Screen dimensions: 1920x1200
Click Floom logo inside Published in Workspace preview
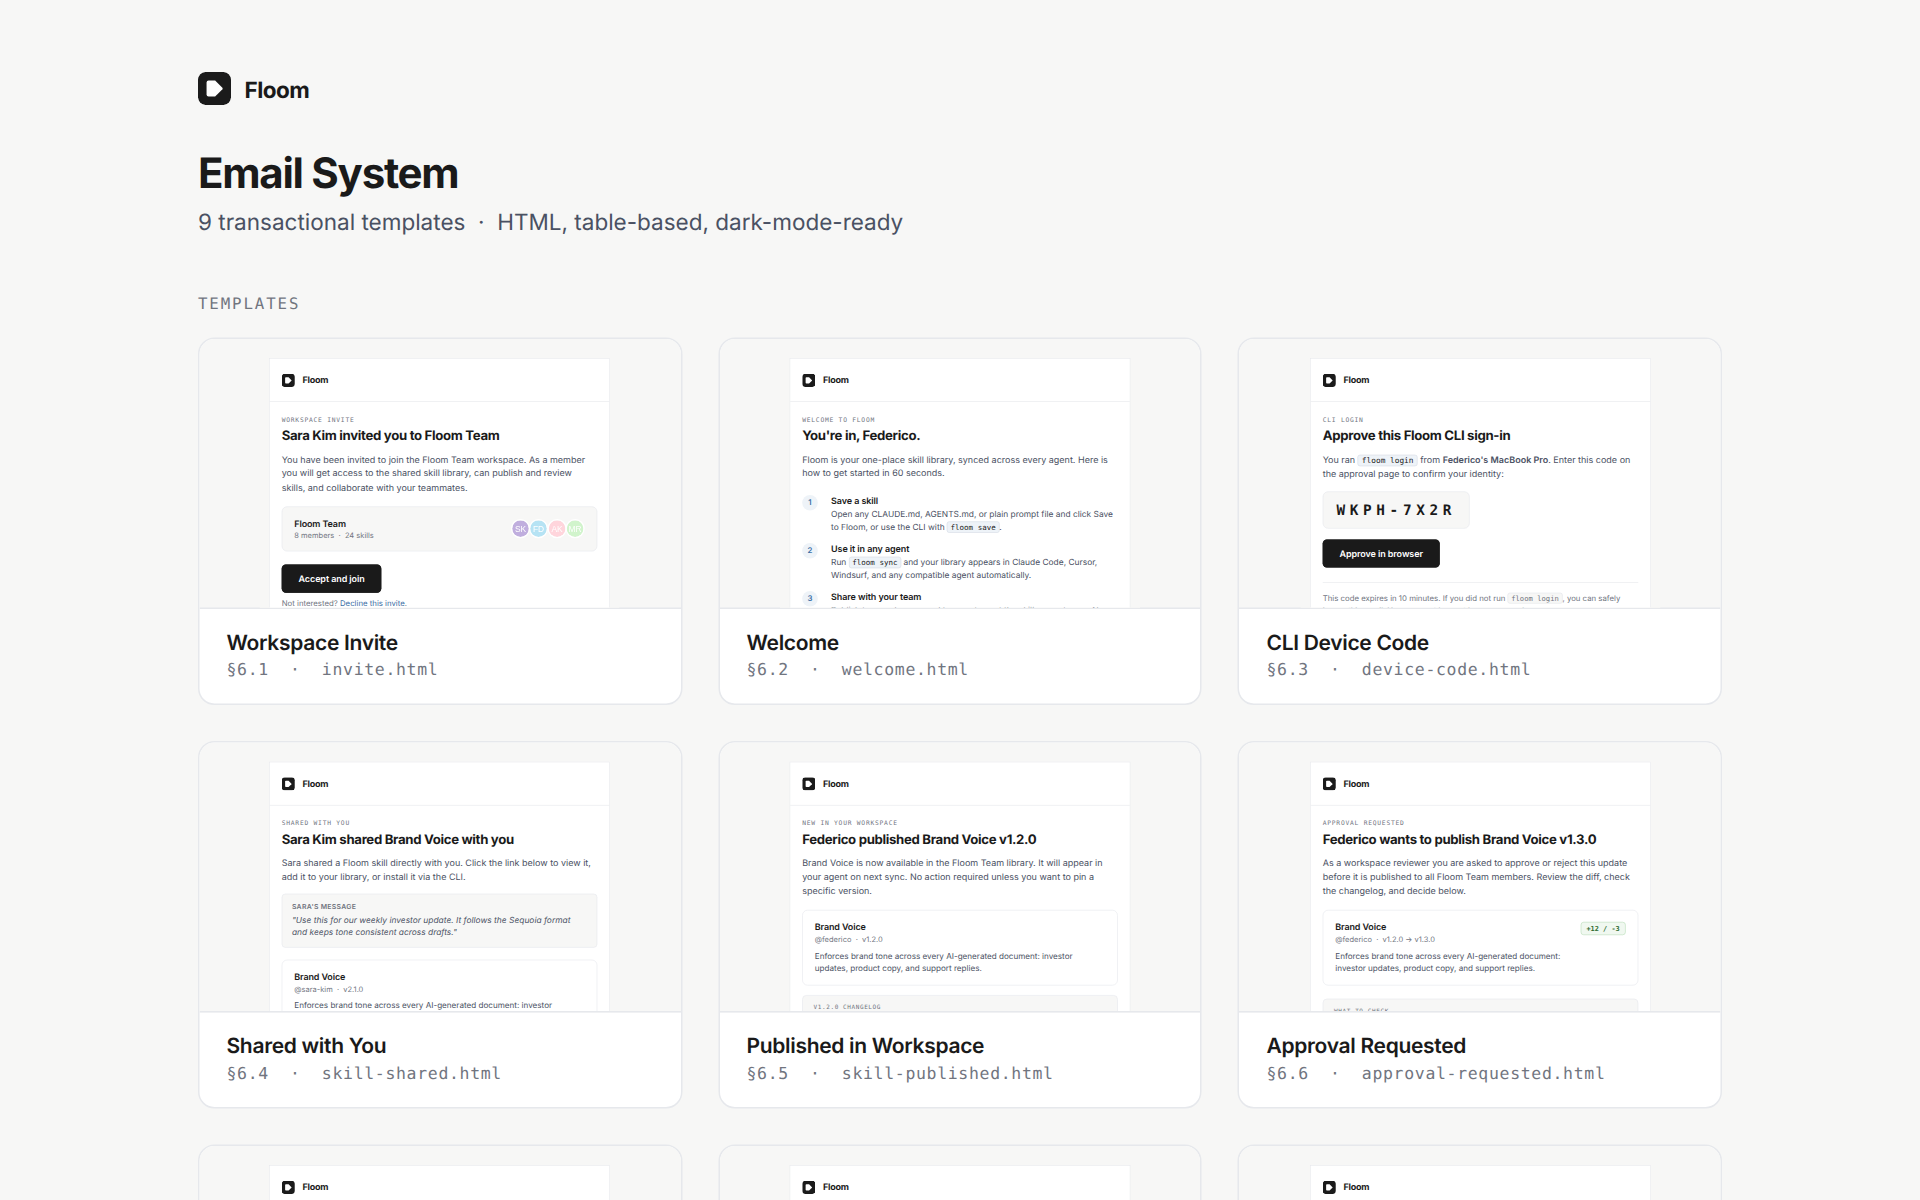point(809,784)
